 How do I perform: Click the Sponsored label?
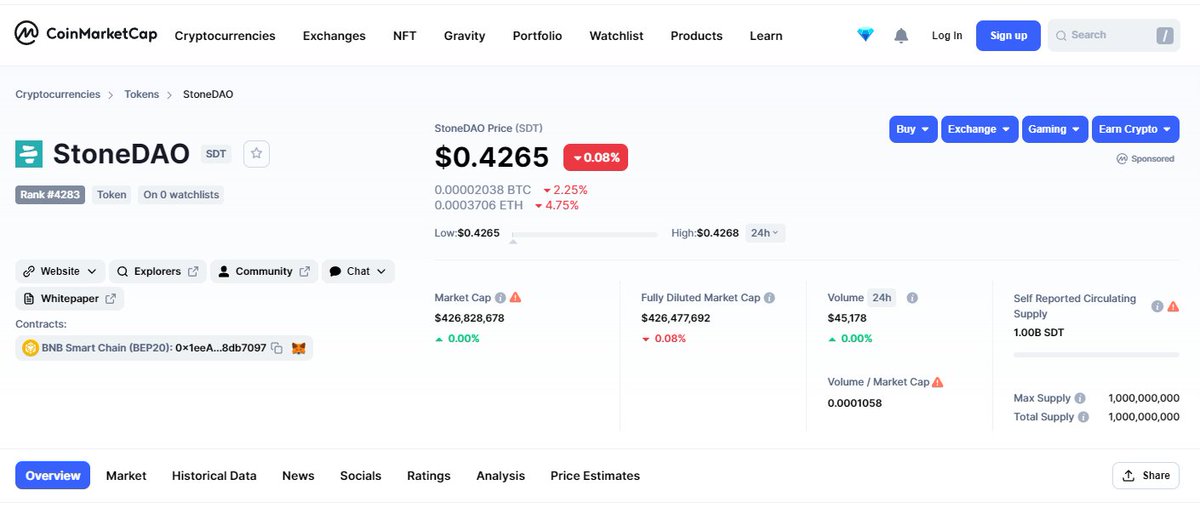pos(1146,159)
